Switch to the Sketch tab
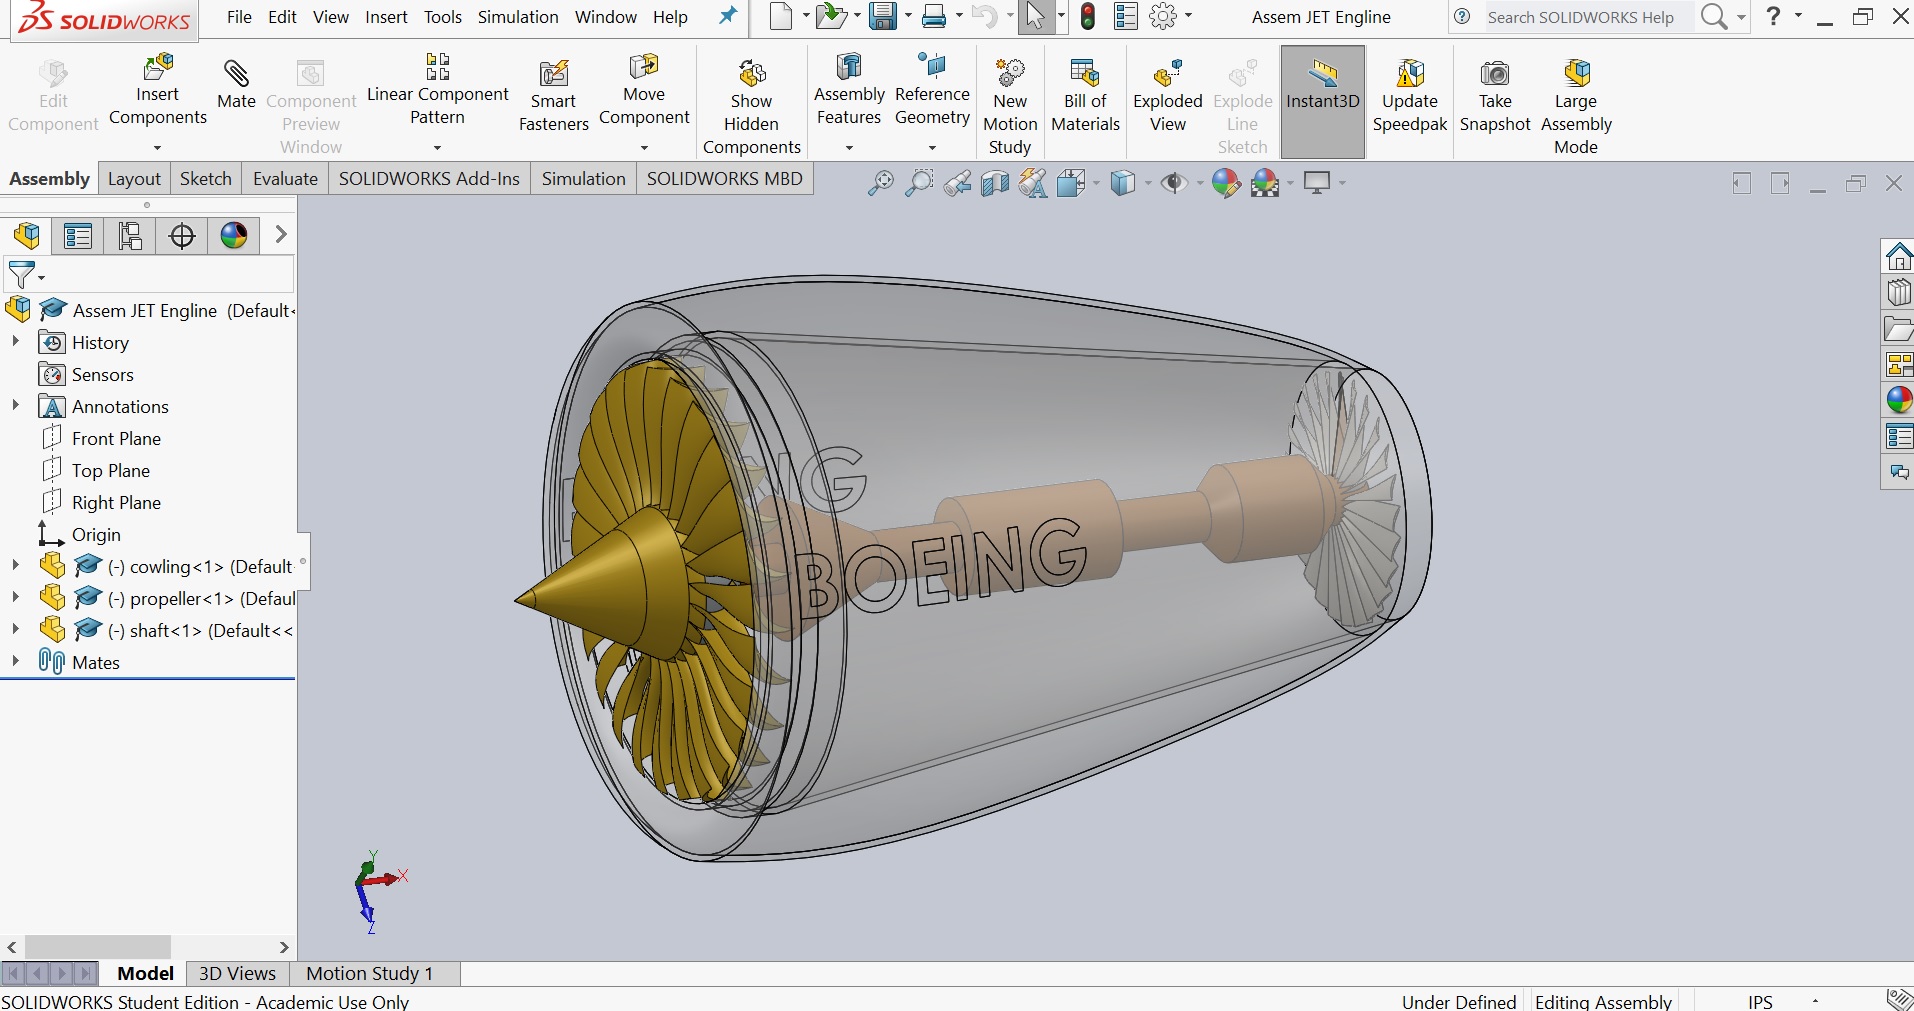The height and width of the screenshot is (1011, 1914). pyautogui.click(x=205, y=179)
